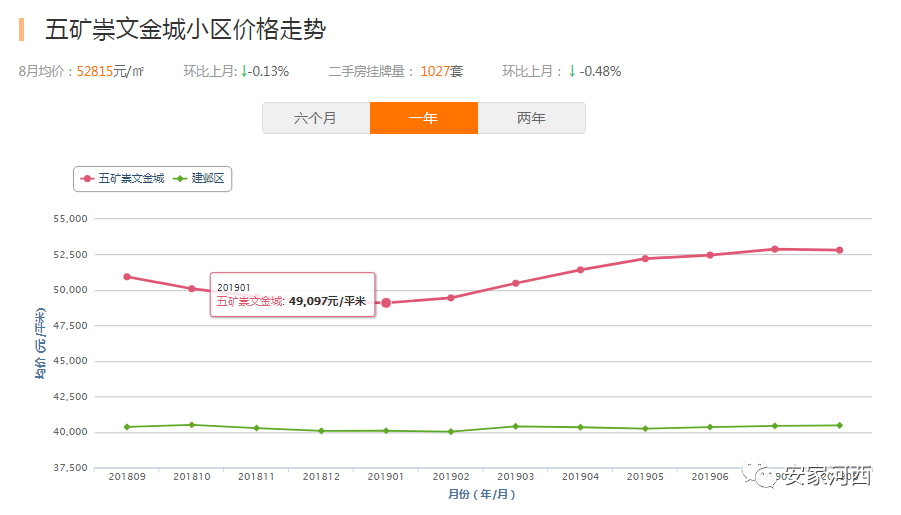Image resolution: width=901 pixels, height=515 pixels.
Task: Click the 201902 green data point
Action: coord(451,432)
